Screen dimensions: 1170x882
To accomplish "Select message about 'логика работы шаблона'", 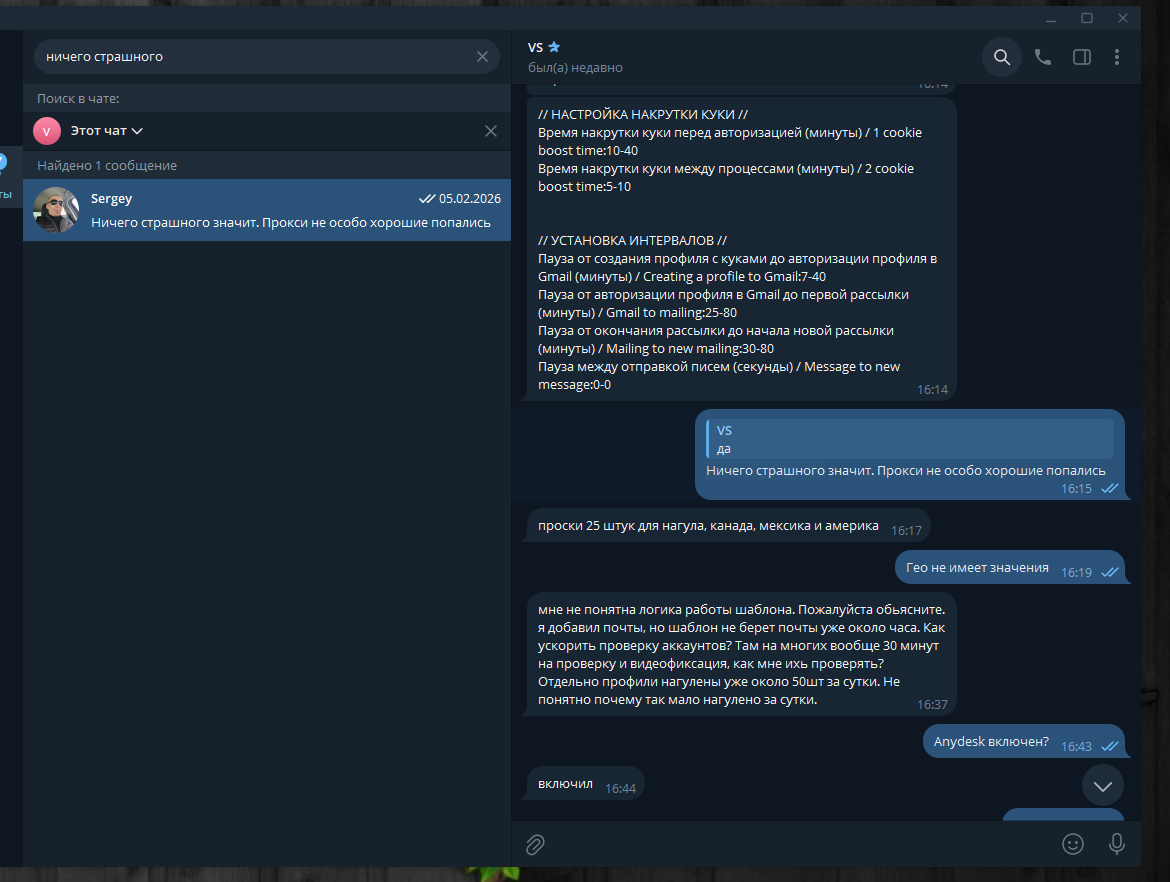I will coord(741,654).
